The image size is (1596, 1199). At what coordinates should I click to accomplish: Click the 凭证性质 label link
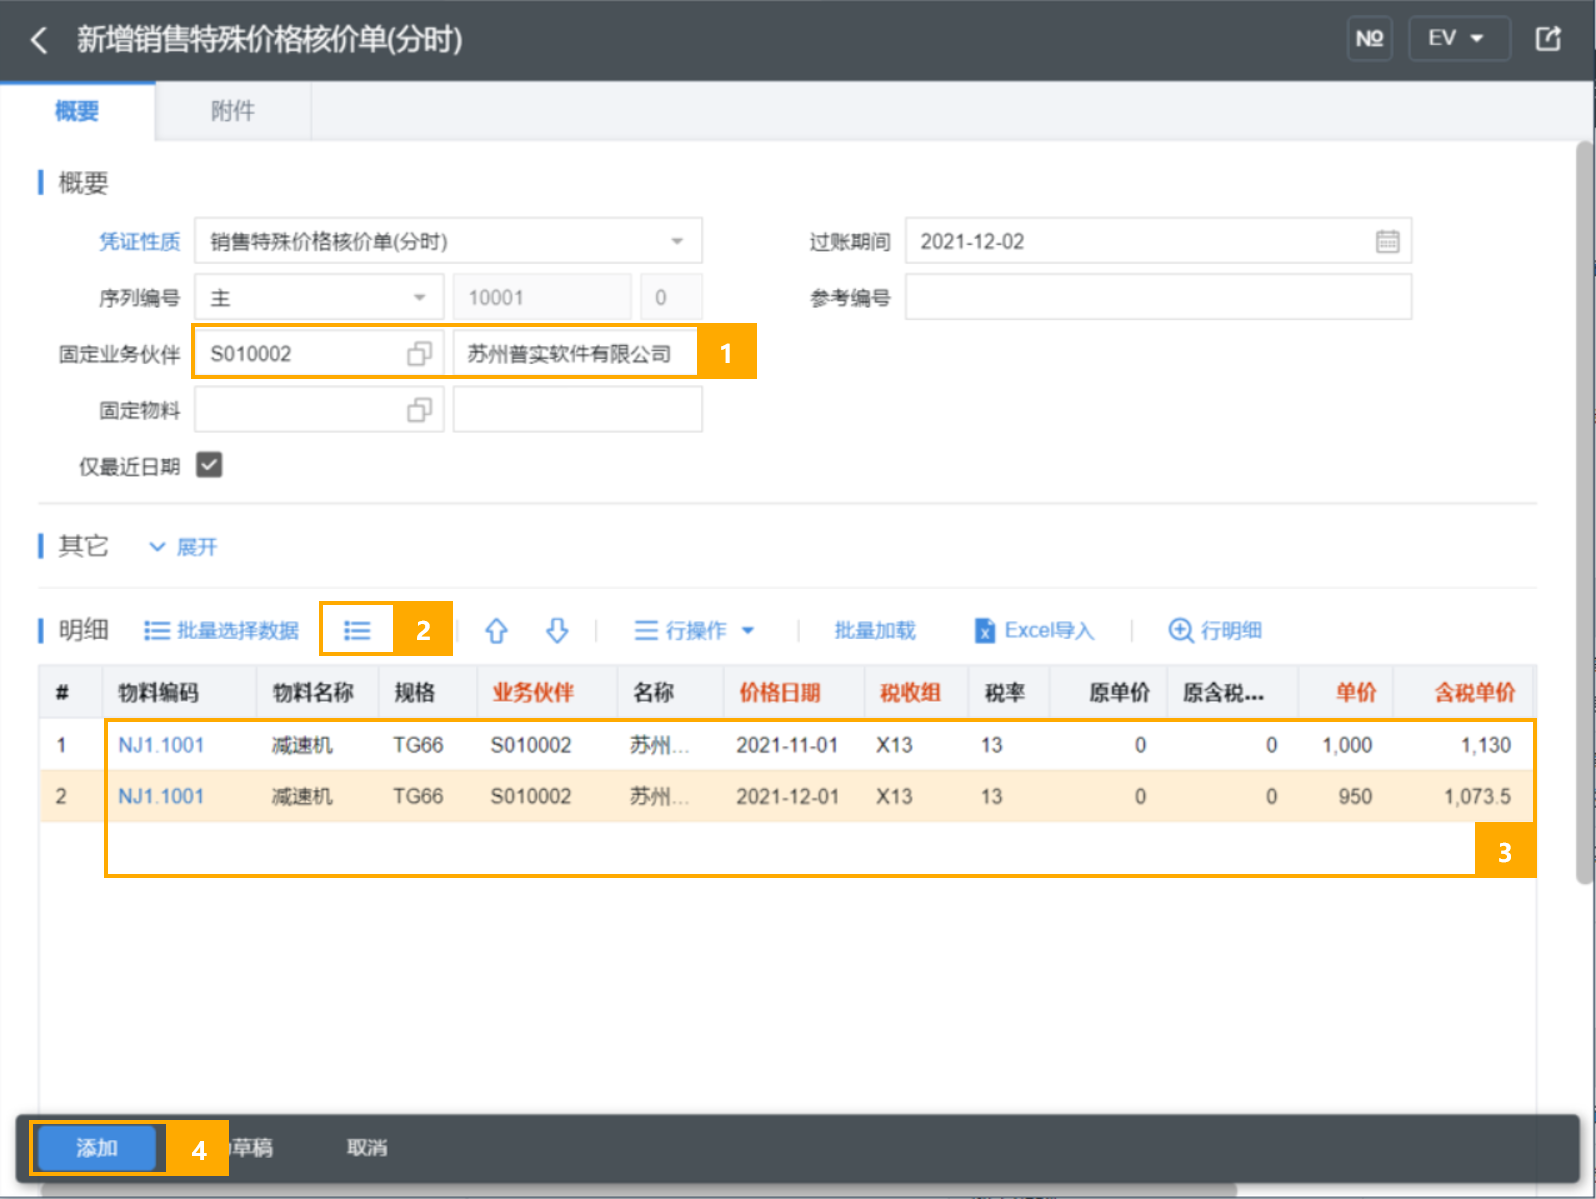click(x=139, y=241)
